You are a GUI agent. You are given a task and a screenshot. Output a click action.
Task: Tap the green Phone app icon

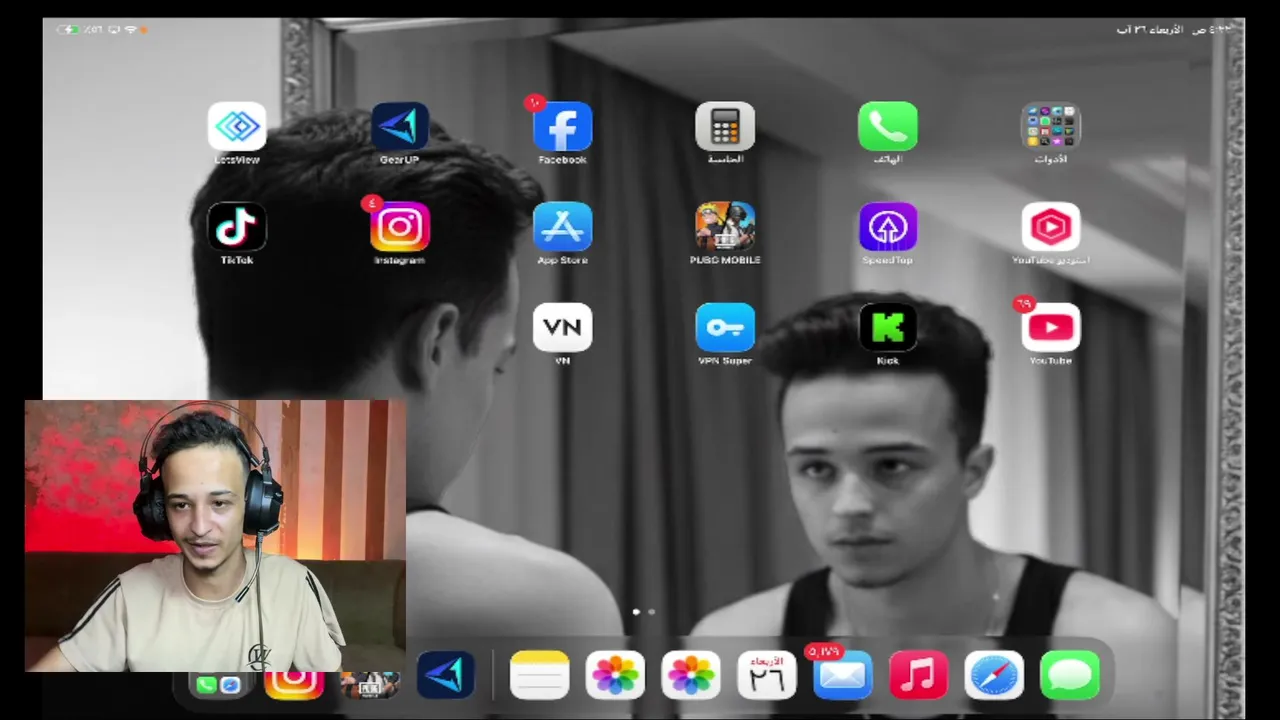coord(888,127)
